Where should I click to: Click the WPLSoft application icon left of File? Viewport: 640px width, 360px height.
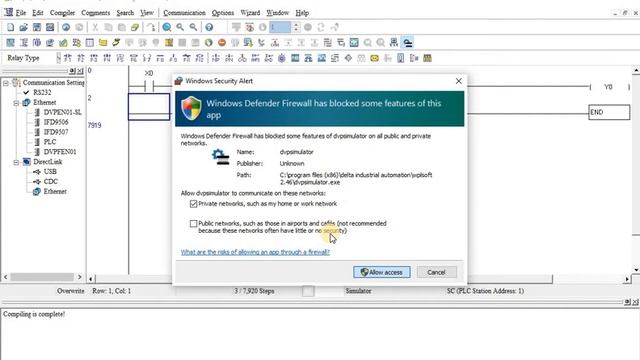coord(8,13)
